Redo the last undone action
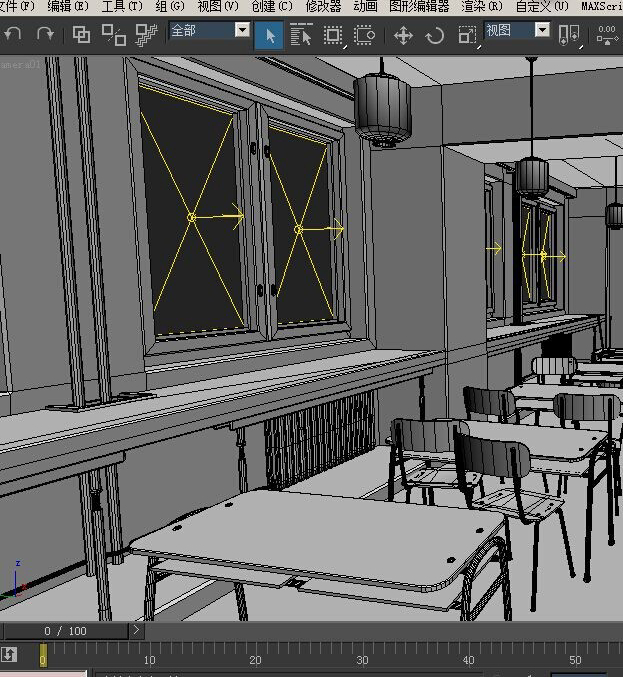Screen dimensions: 623x677 coord(45,34)
